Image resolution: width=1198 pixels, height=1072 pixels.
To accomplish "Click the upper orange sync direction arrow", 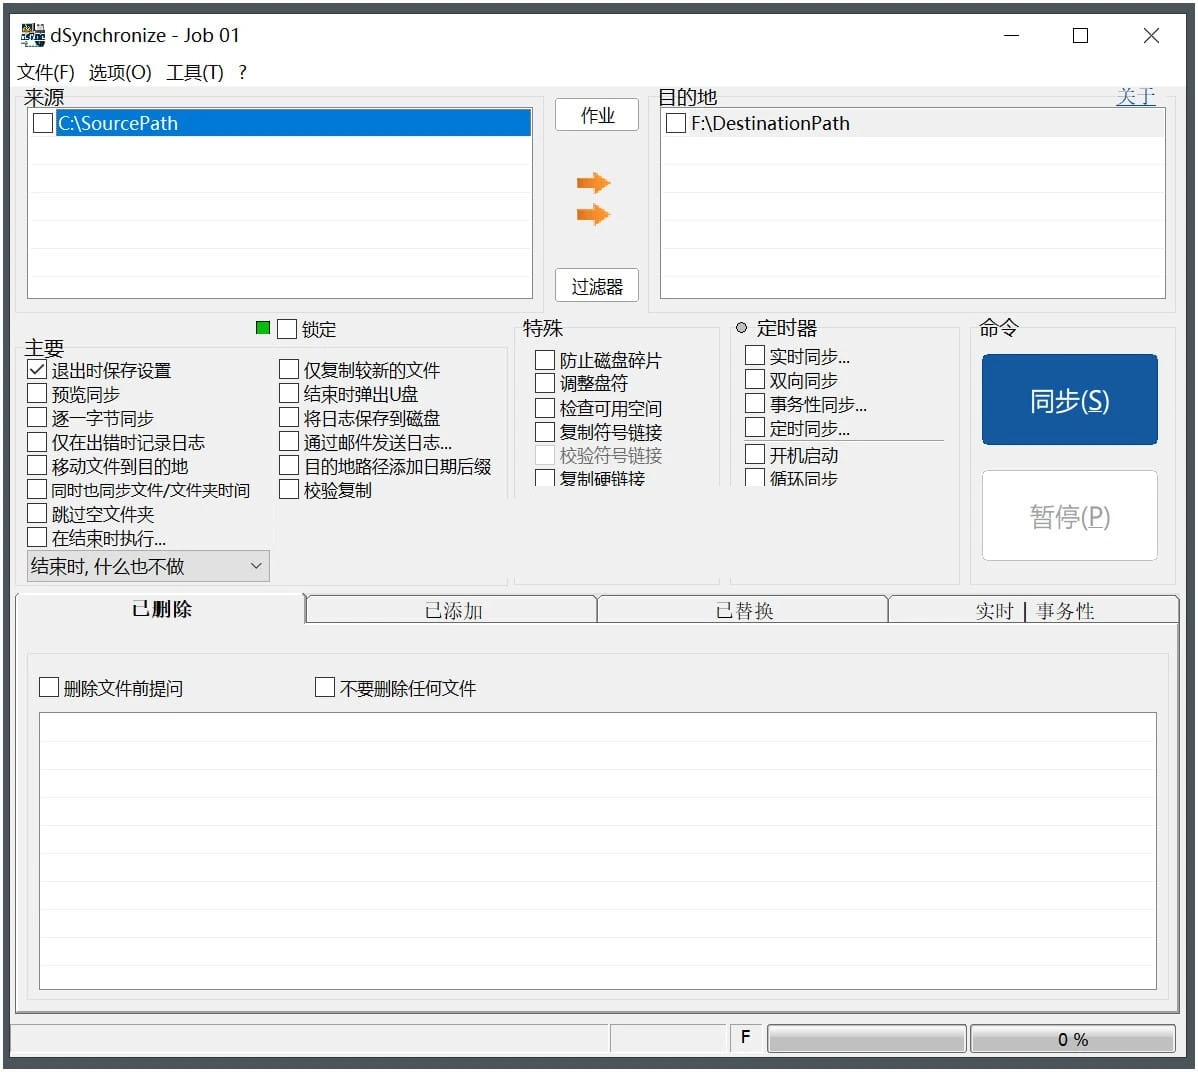I will [x=593, y=183].
